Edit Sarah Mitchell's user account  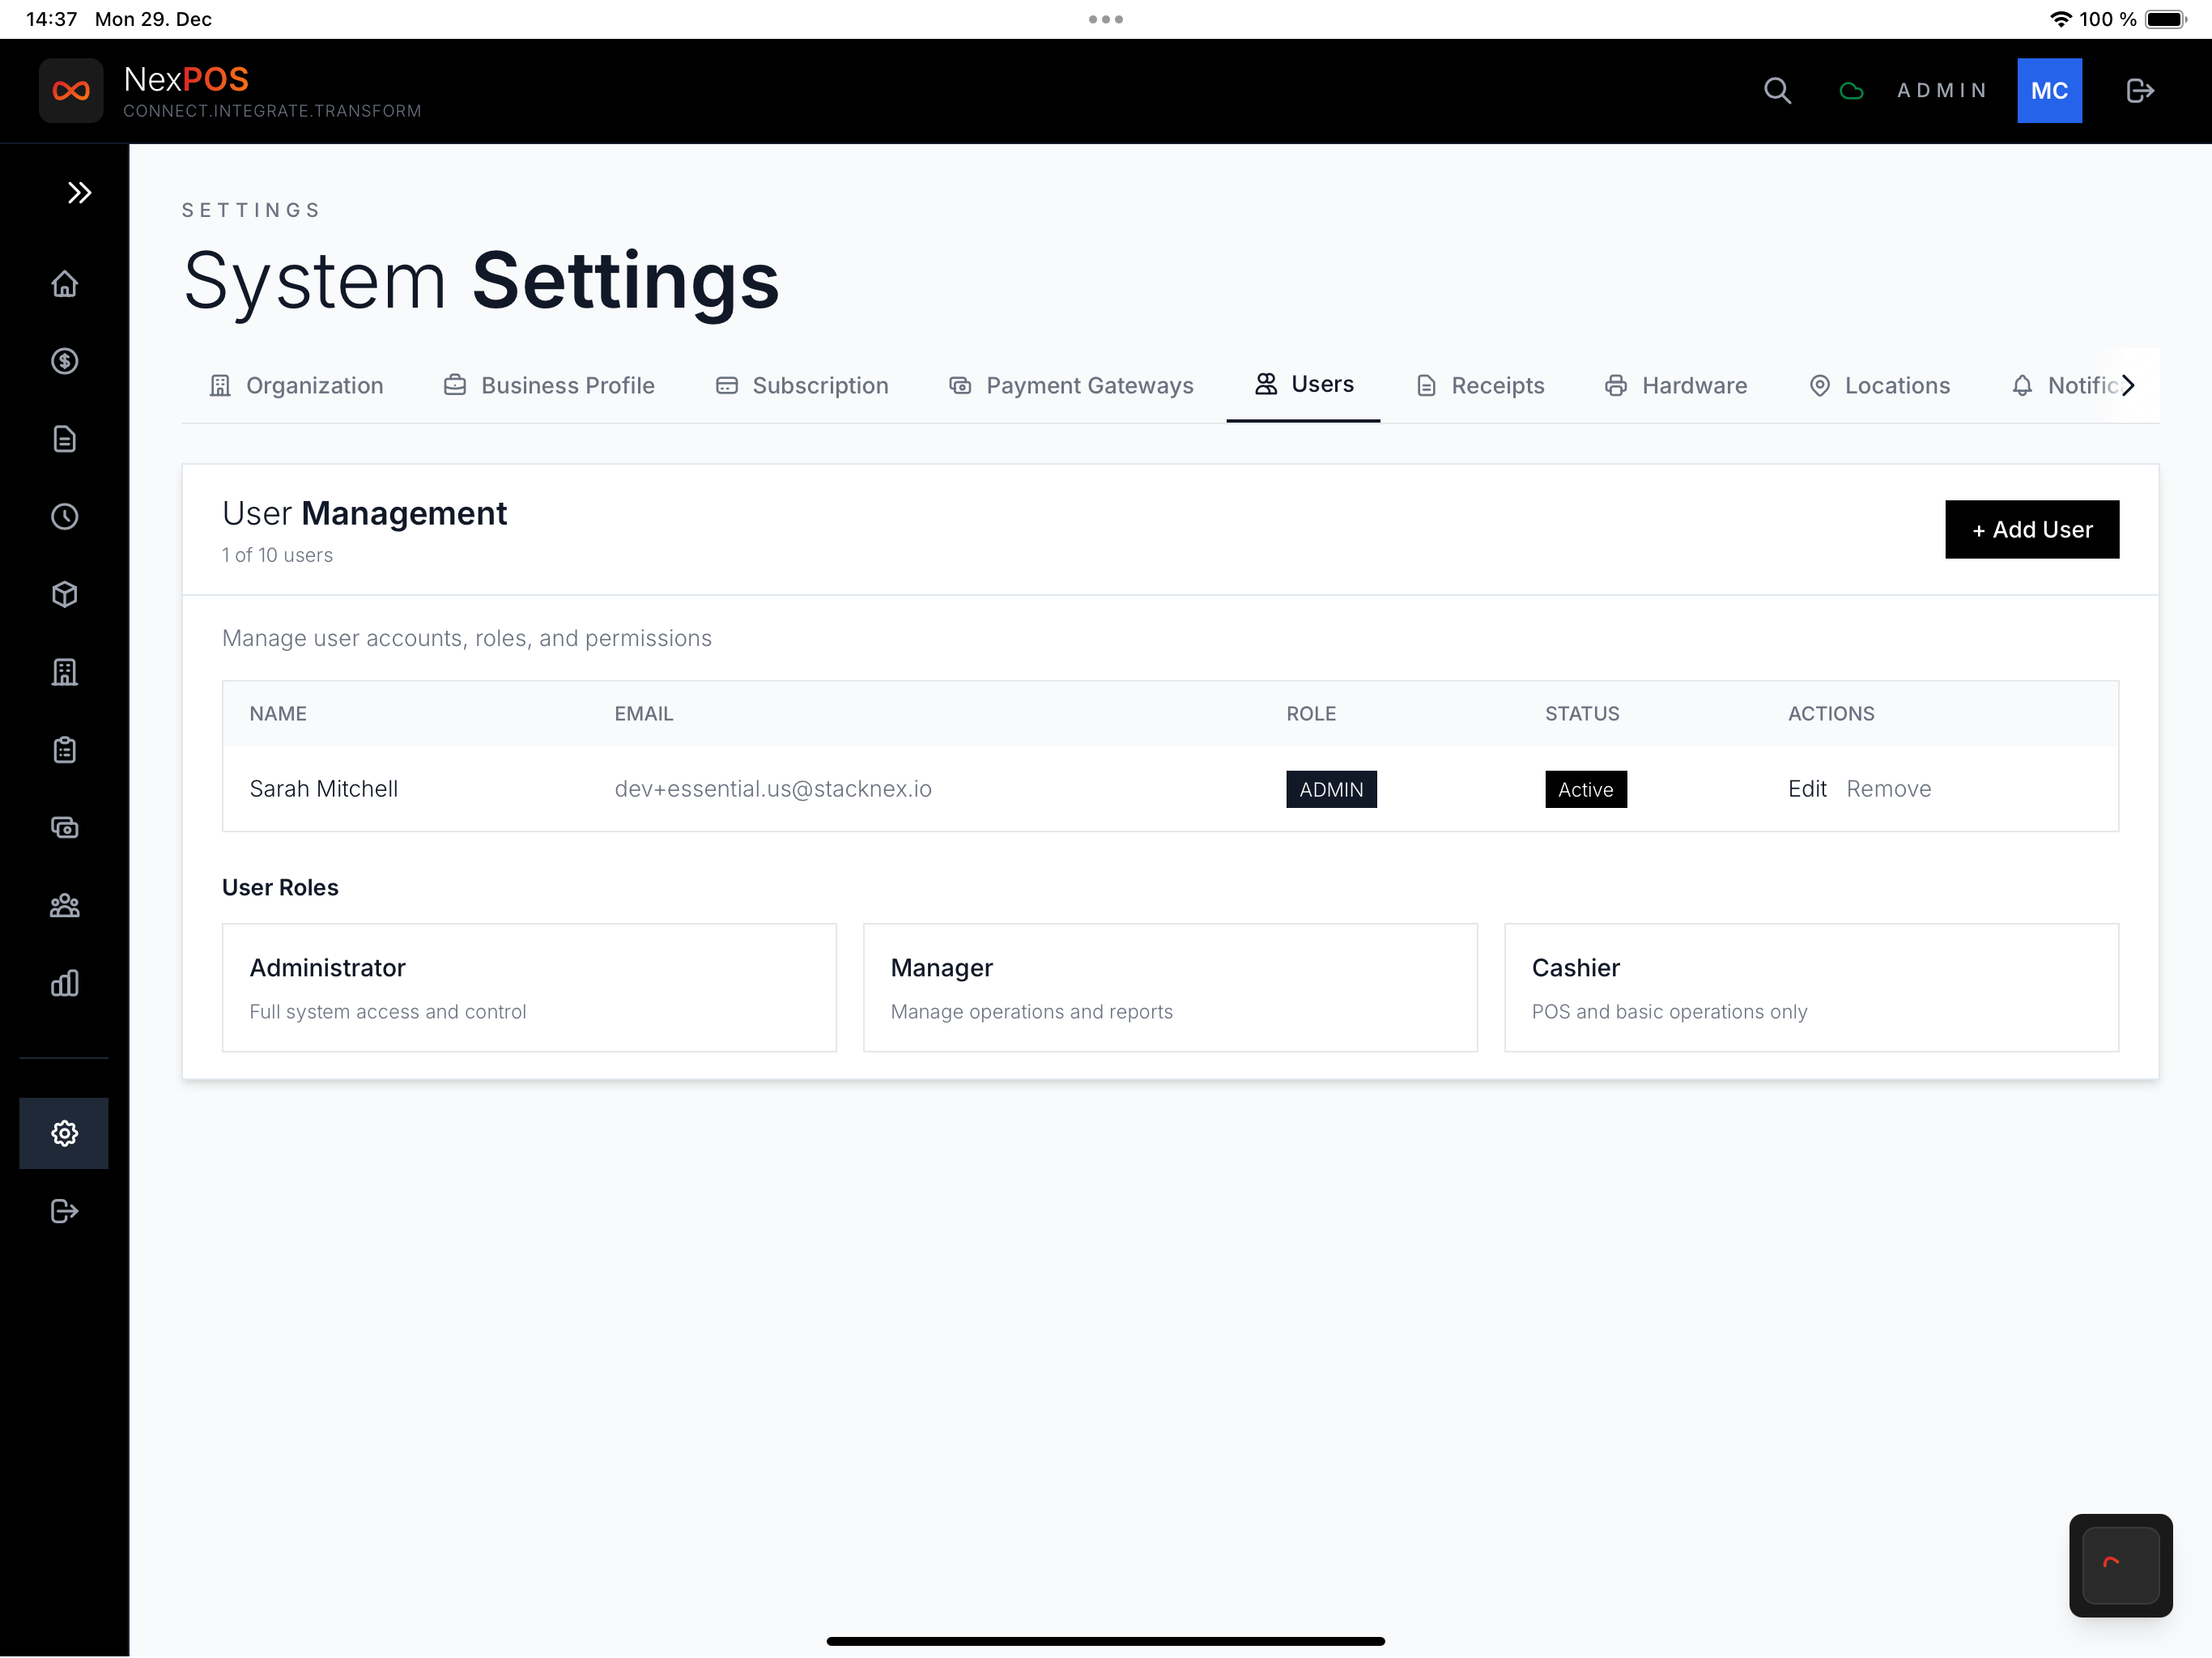coord(1807,788)
